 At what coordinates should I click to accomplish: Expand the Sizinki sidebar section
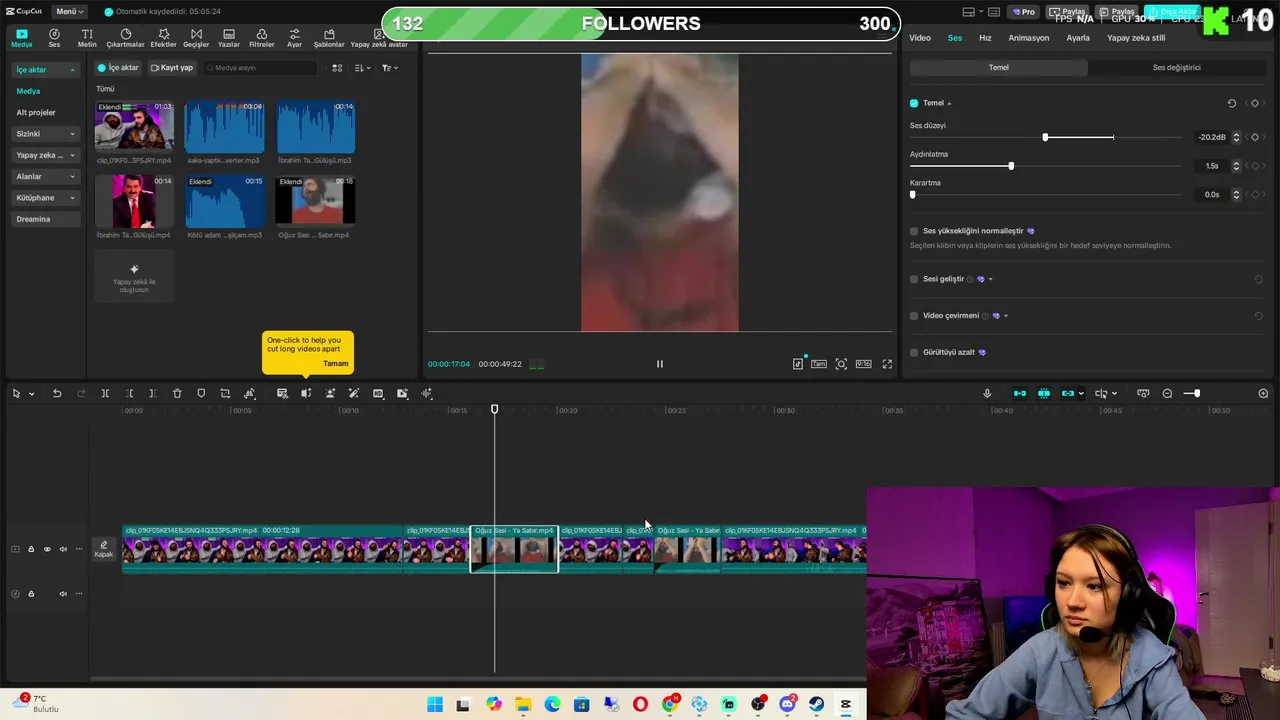click(x=45, y=134)
